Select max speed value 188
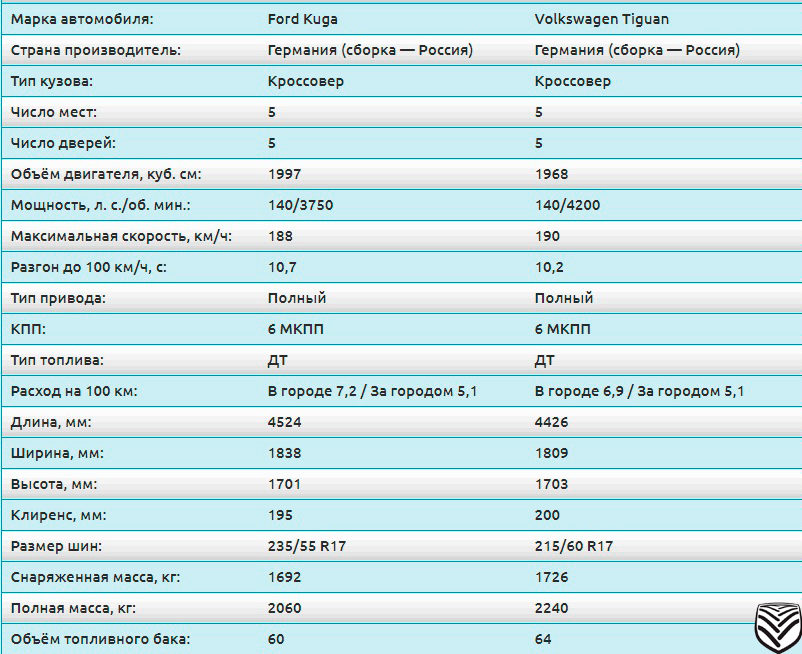Image resolution: width=802 pixels, height=654 pixels. coord(280,236)
